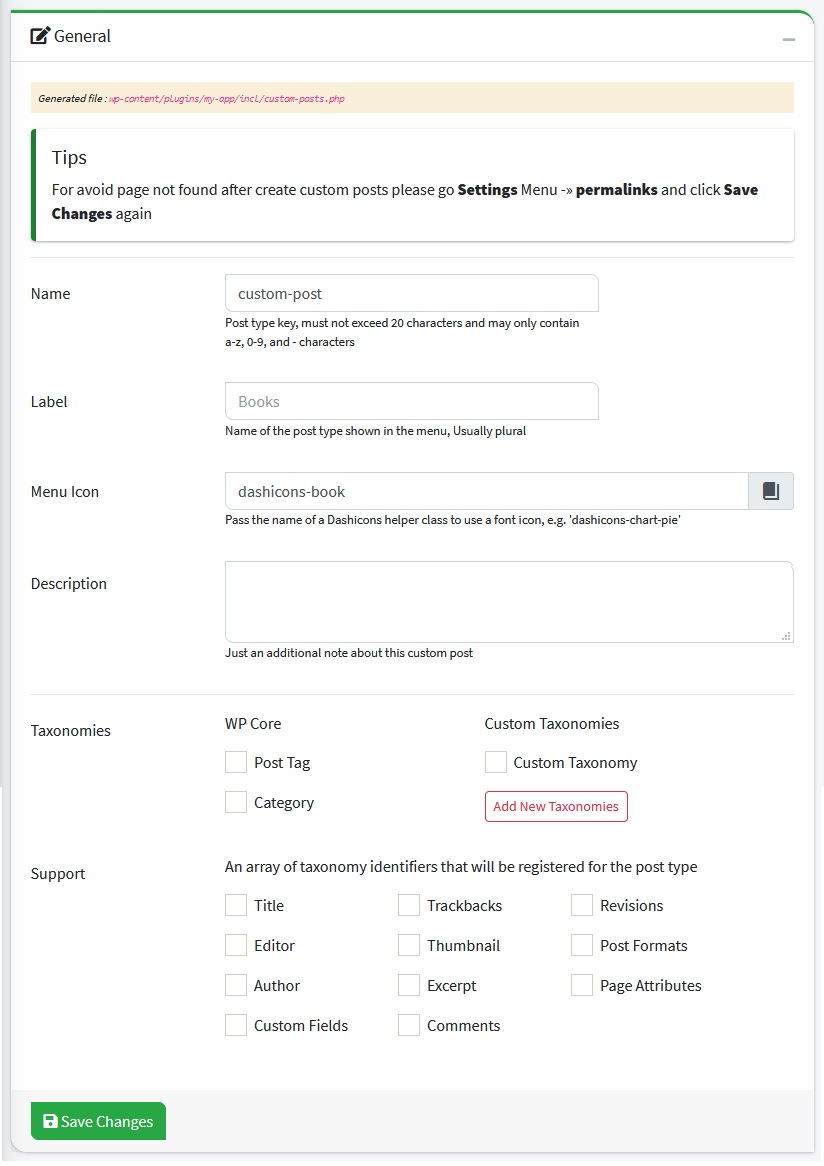824x1166 pixels.
Task: Grab the Description textarea resize handle
Action: tap(786, 635)
